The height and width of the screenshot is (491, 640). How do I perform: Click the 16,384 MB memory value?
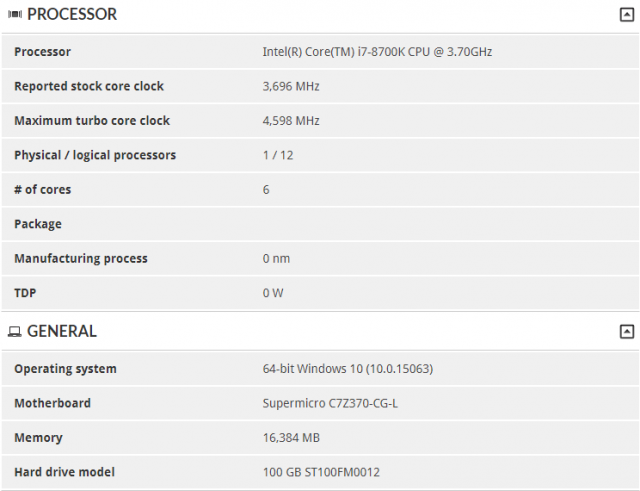(292, 438)
